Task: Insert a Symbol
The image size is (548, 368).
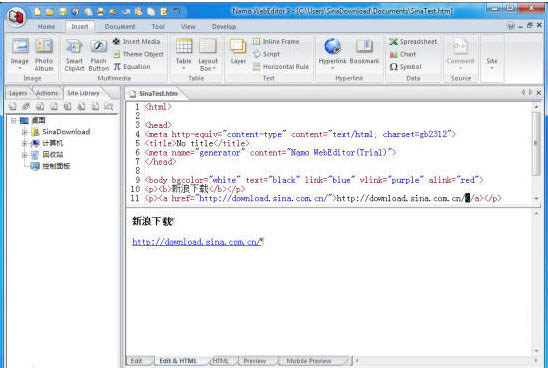Action: [405, 66]
